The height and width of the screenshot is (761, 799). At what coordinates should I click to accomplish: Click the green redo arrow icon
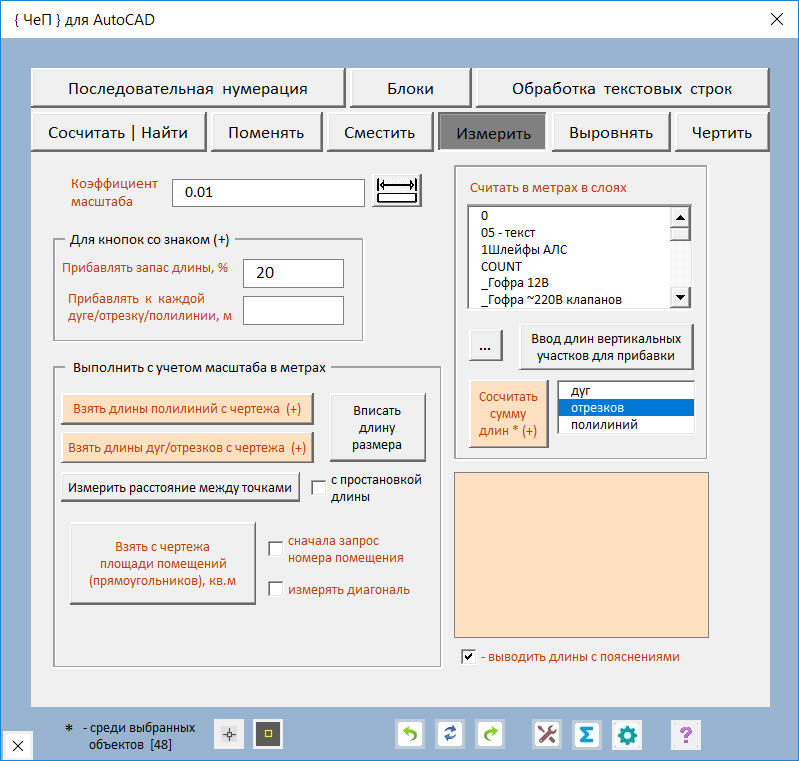tap(491, 735)
